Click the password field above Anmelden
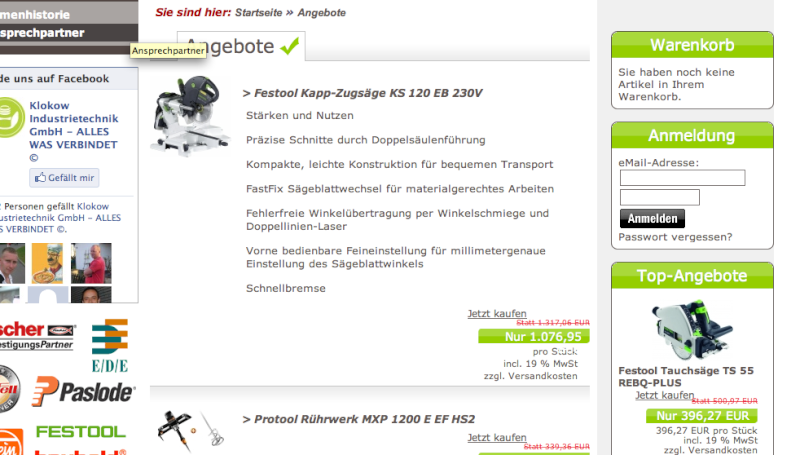 coord(660,197)
